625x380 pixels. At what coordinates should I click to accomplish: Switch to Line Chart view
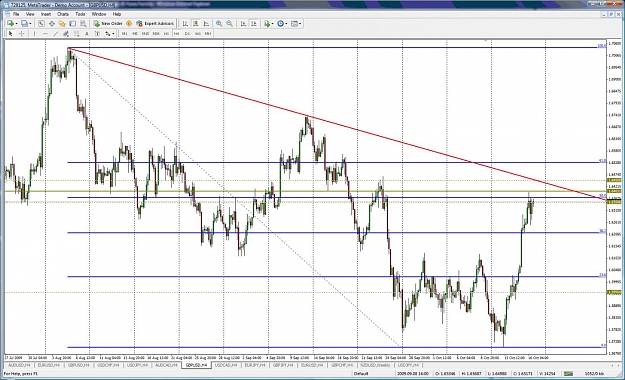point(206,24)
